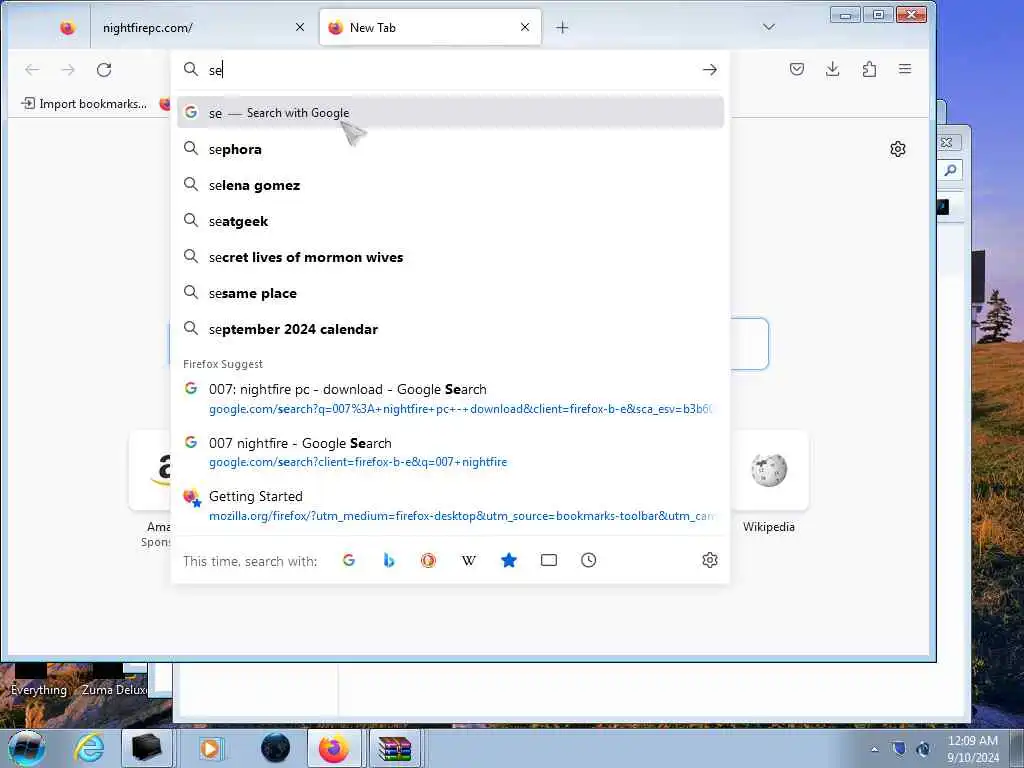Screen dimensions: 1024x768
Task: Open 007 nightfire - Google Search result
Action: [451, 452]
